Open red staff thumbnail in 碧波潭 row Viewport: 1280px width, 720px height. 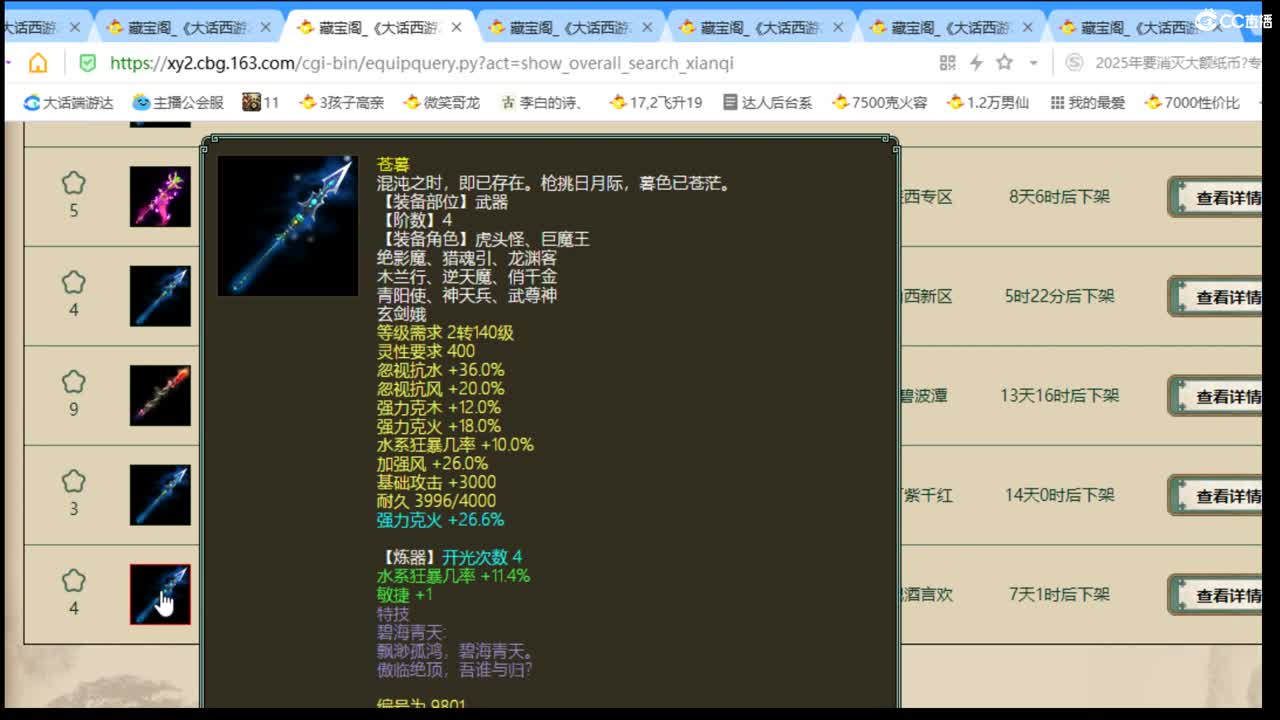click(x=160, y=395)
